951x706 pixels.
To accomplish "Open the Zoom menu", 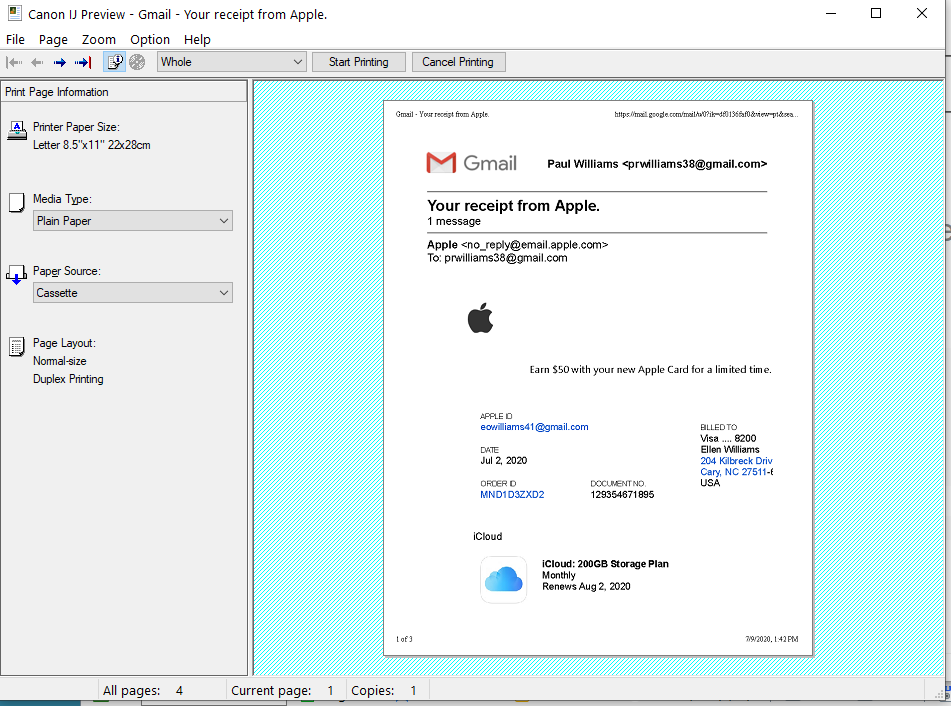I will click(x=99, y=39).
